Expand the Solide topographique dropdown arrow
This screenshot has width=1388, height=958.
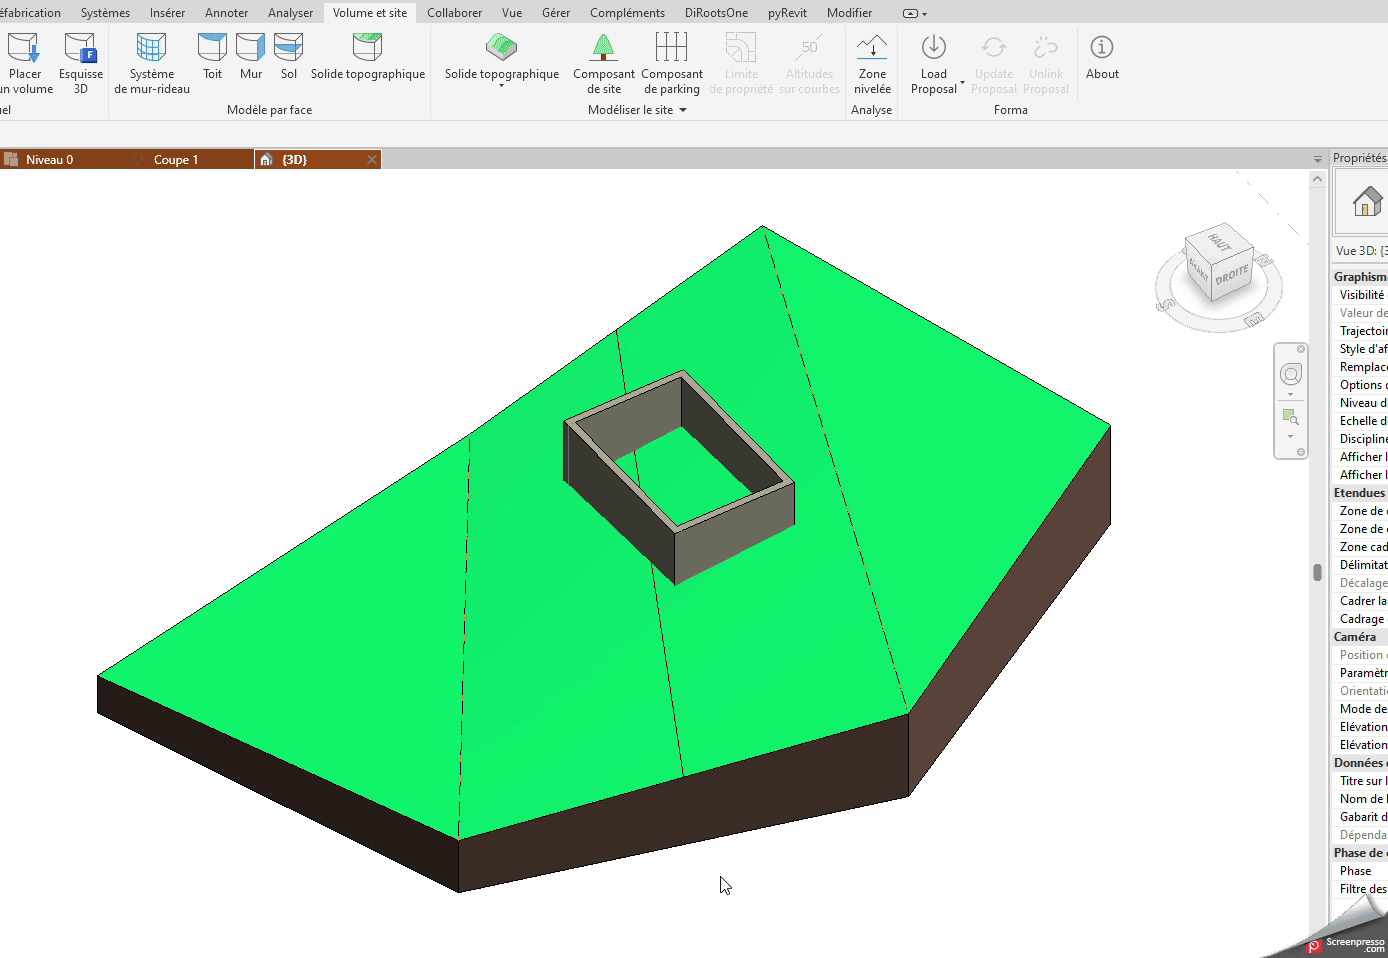coord(502,86)
